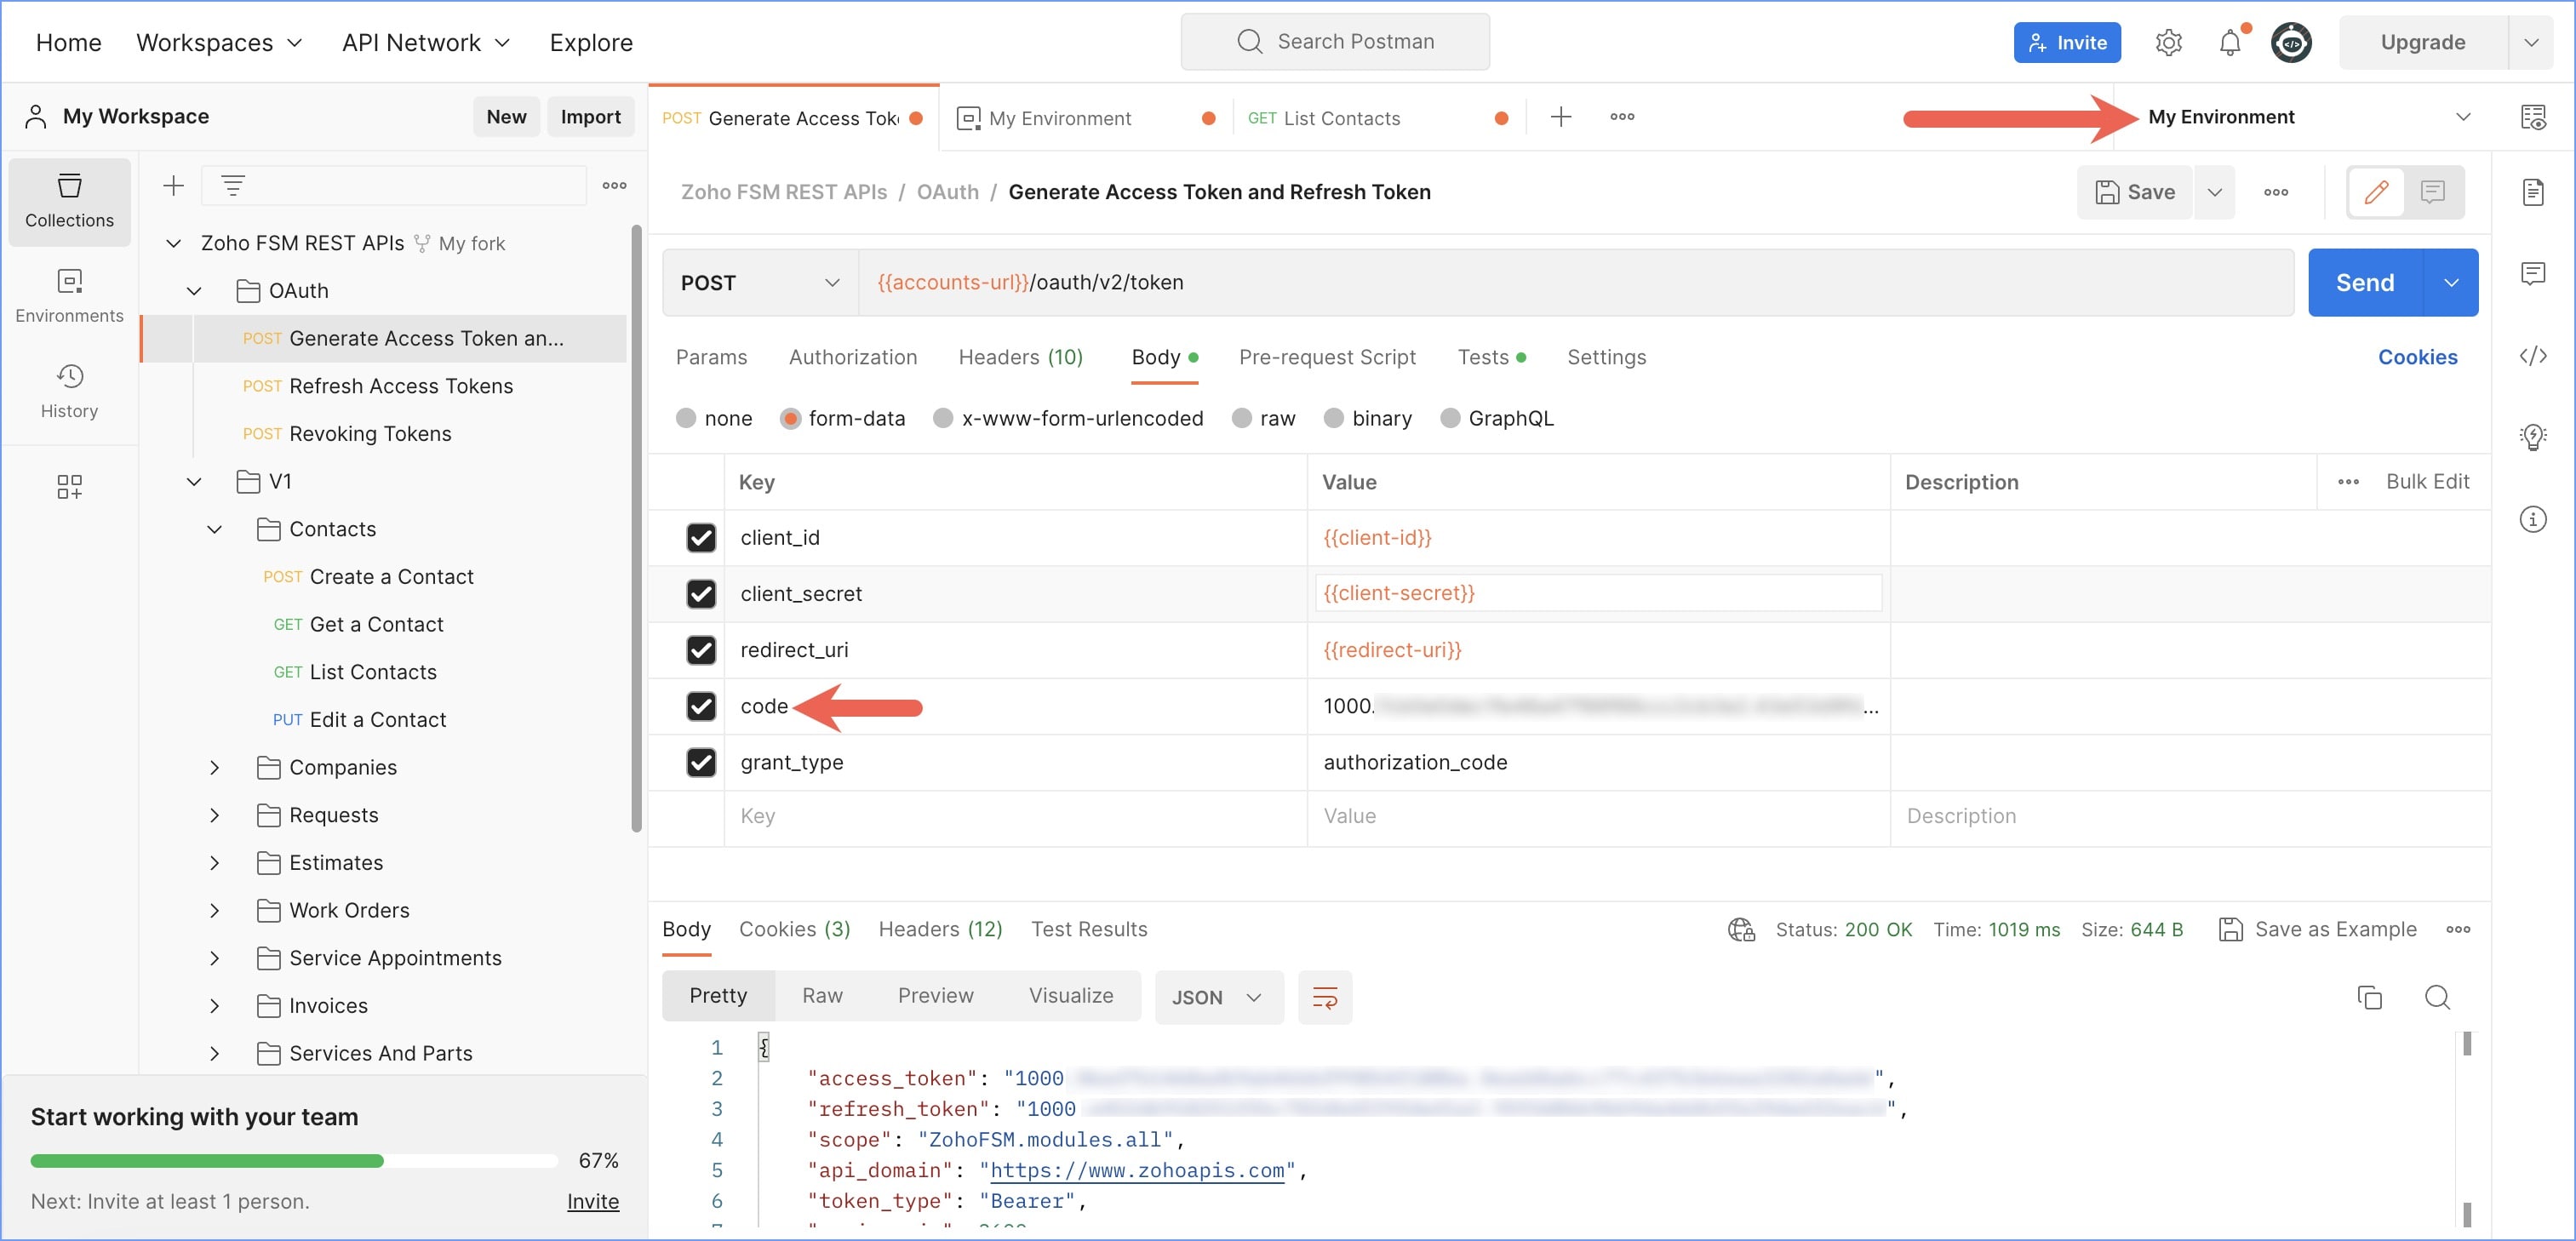This screenshot has width=2576, height=1241.
Task: Uncheck the grant_type row checkbox
Action: 701,762
